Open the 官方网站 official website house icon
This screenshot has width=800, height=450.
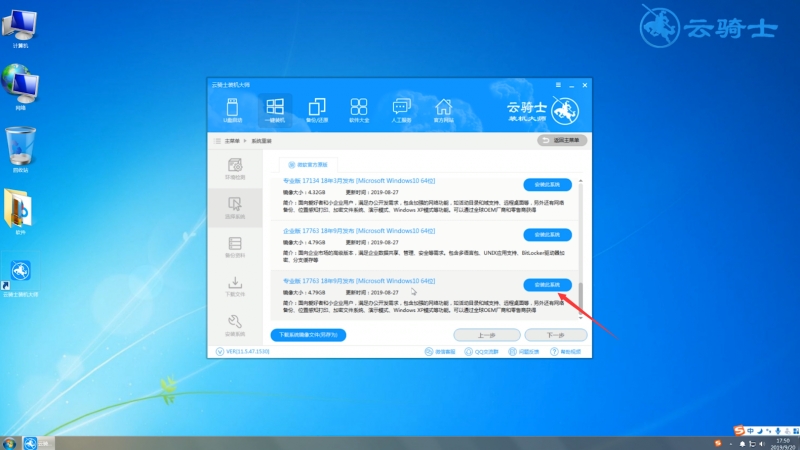pos(443,110)
